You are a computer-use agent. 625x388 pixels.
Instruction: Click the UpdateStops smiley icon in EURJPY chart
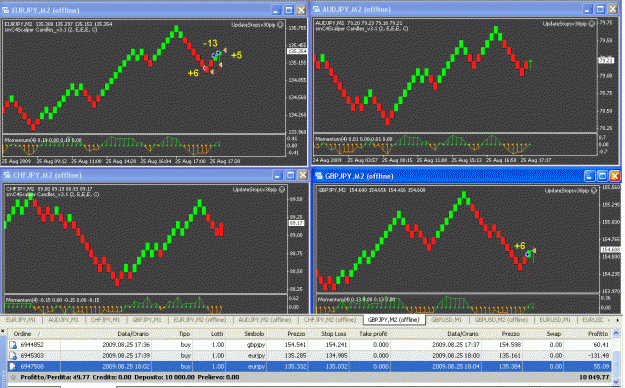coord(280,25)
